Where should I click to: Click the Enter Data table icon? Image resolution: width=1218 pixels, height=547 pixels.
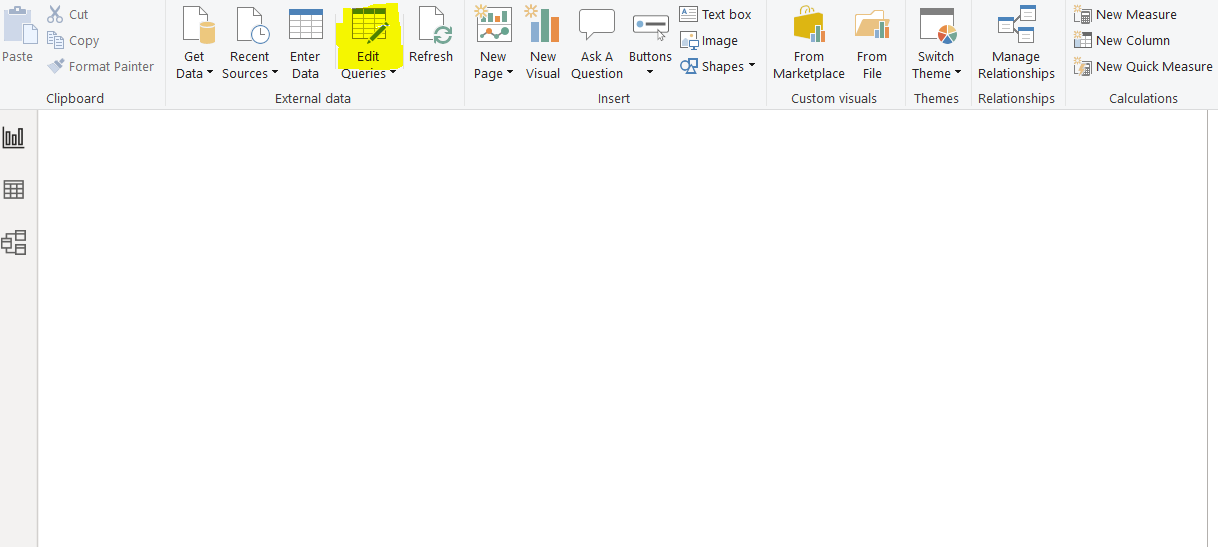[x=305, y=25]
